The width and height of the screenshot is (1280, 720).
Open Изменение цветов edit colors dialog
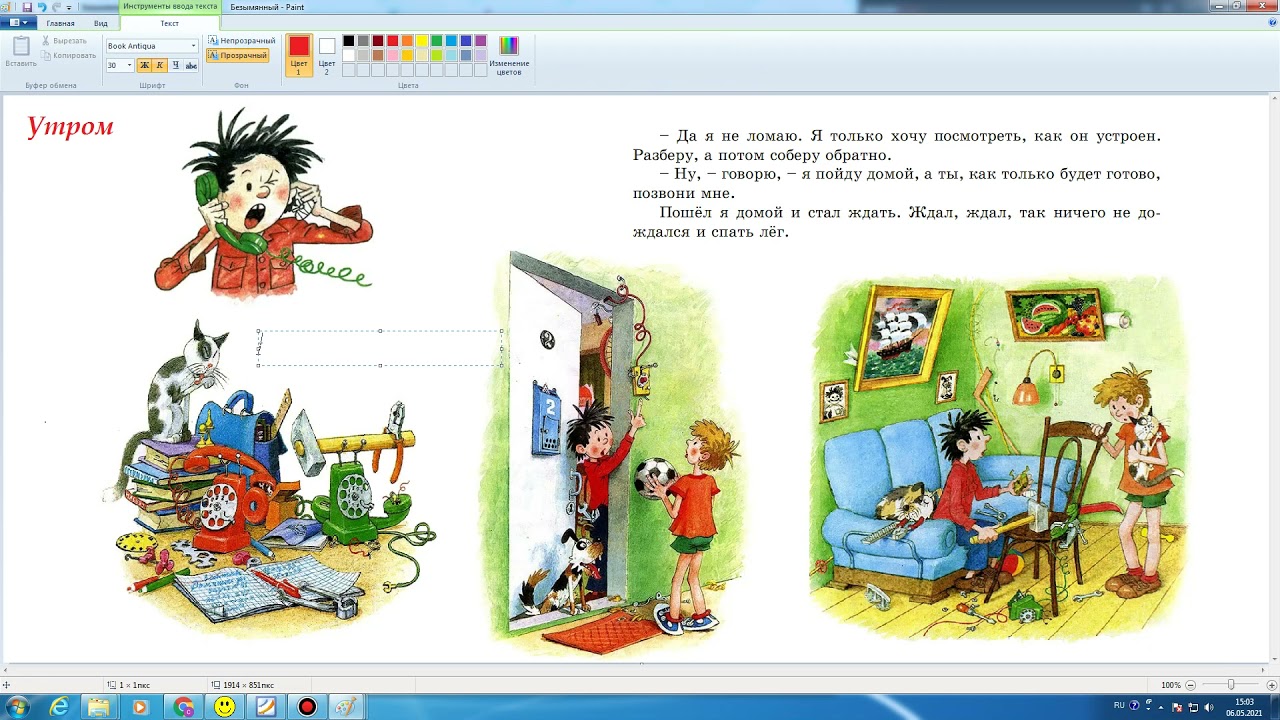[509, 55]
